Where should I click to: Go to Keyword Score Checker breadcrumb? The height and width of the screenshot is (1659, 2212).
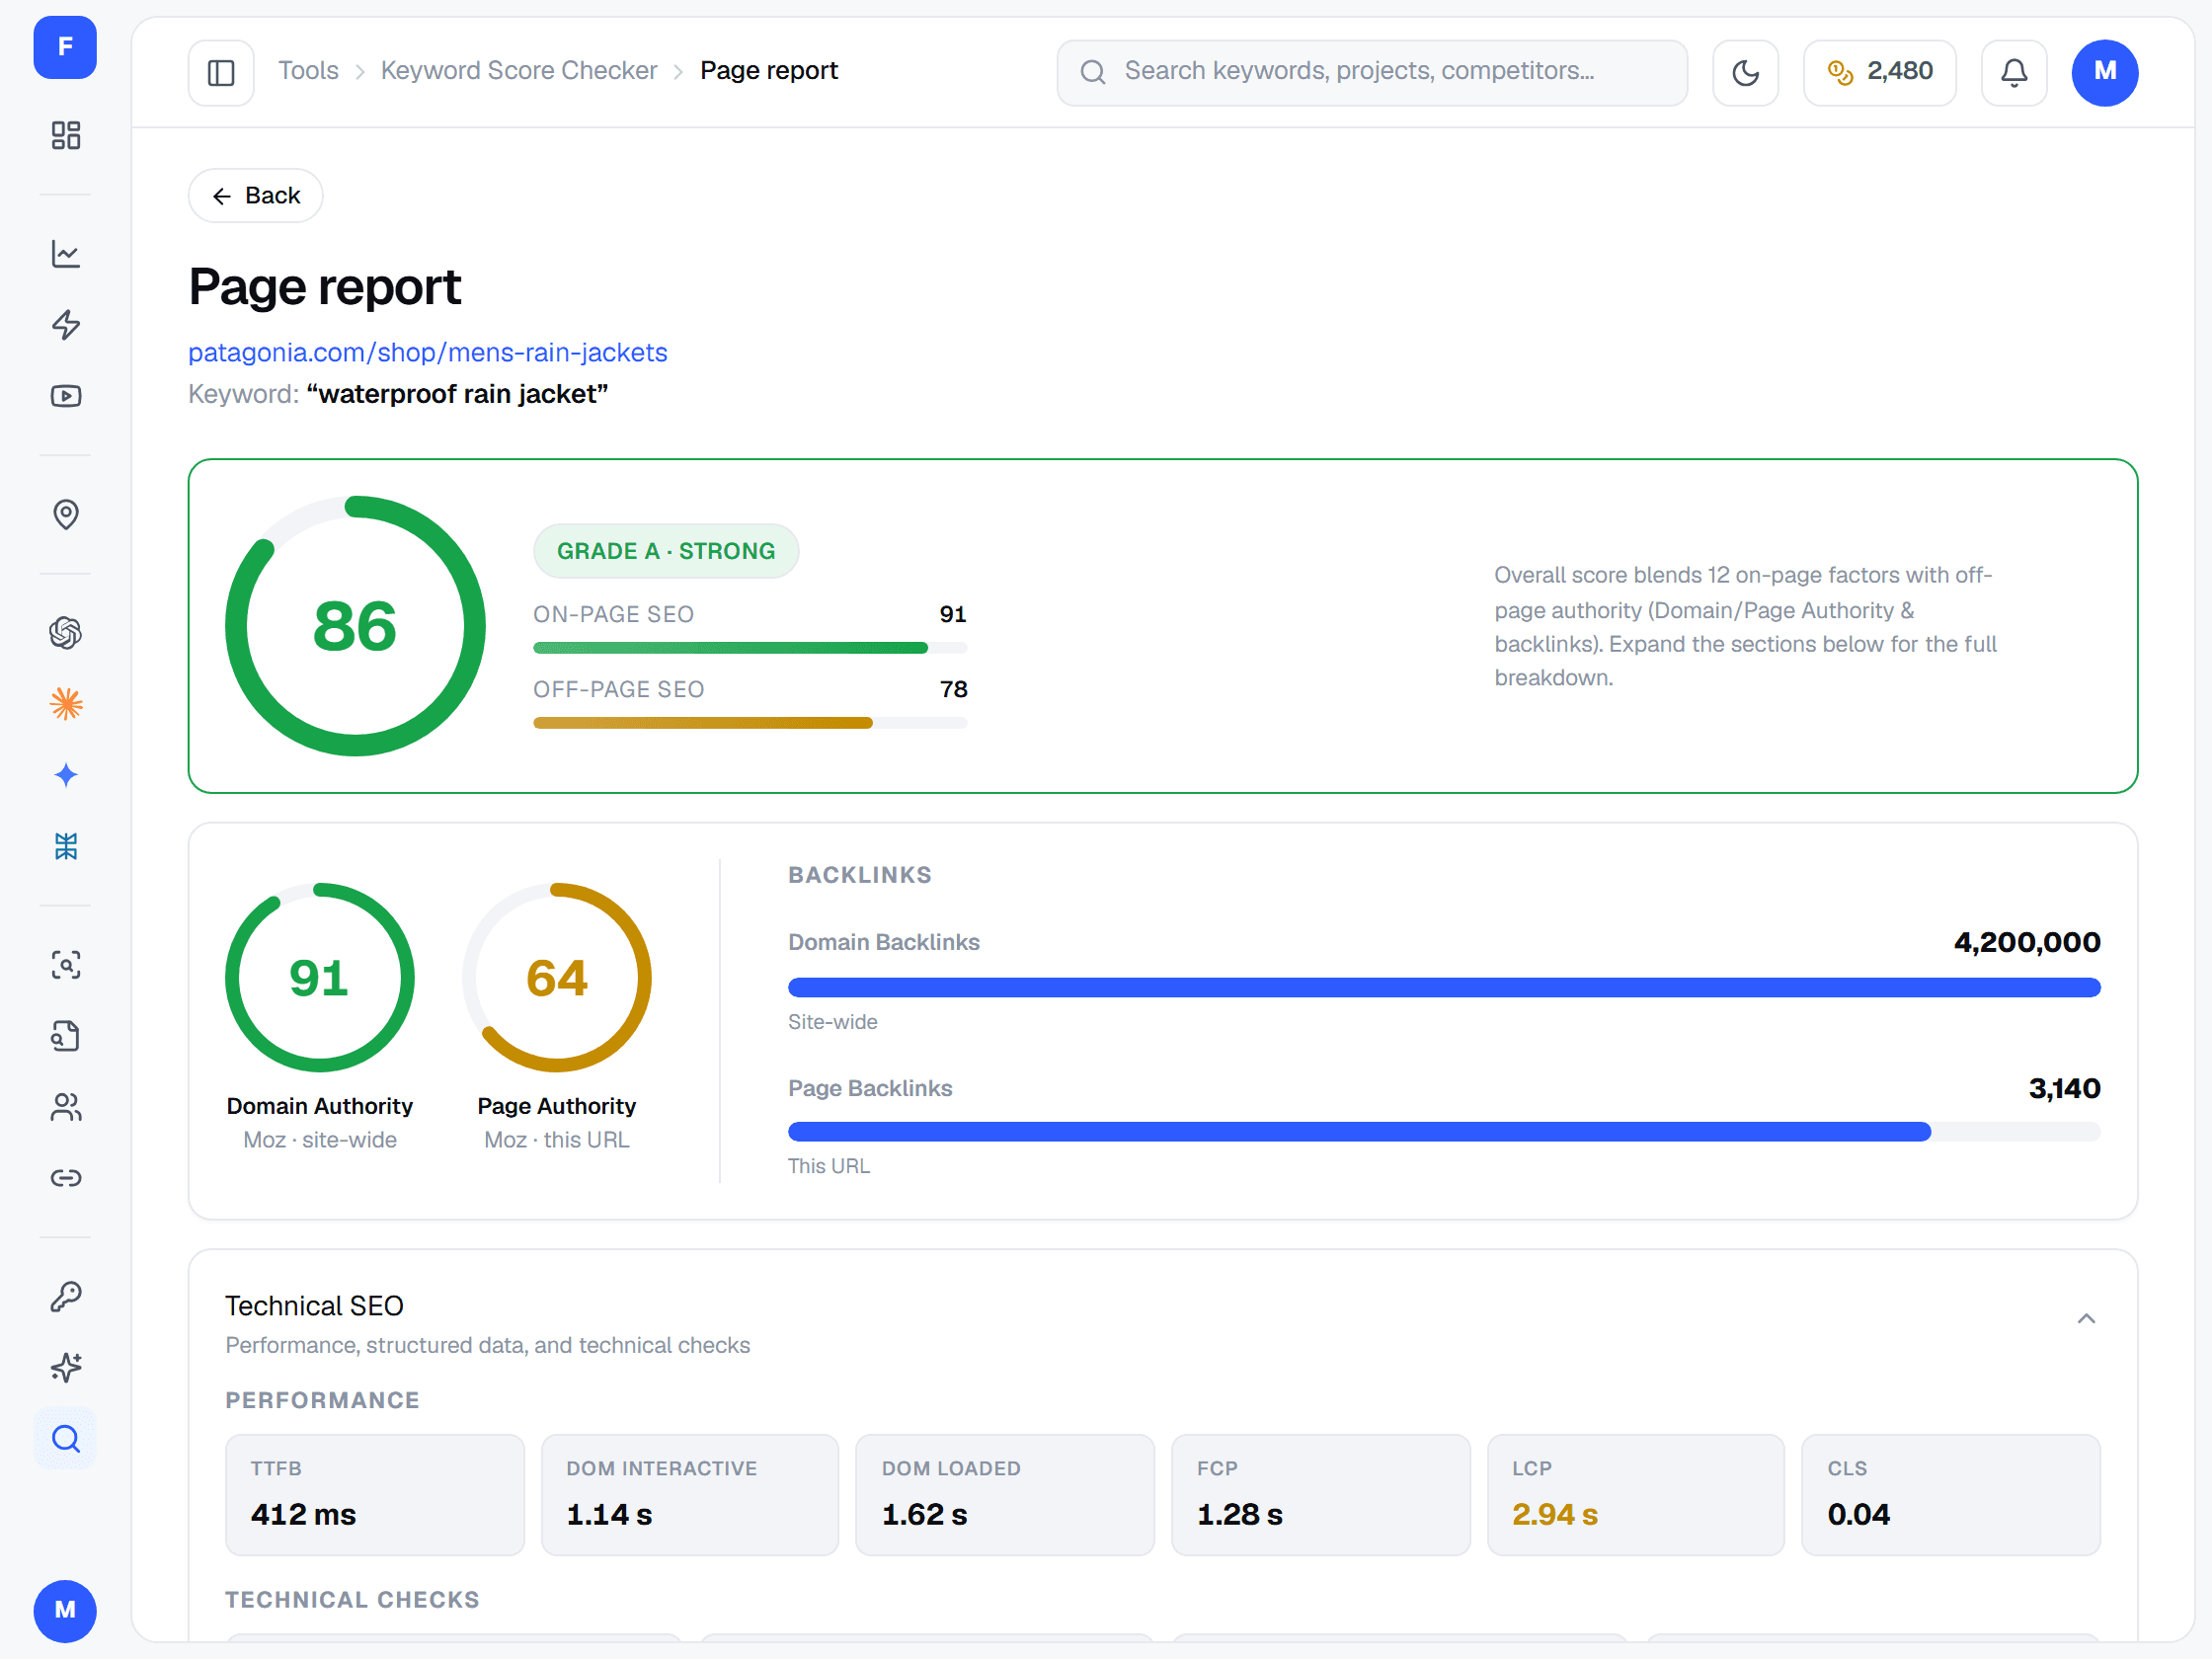pyautogui.click(x=519, y=71)
